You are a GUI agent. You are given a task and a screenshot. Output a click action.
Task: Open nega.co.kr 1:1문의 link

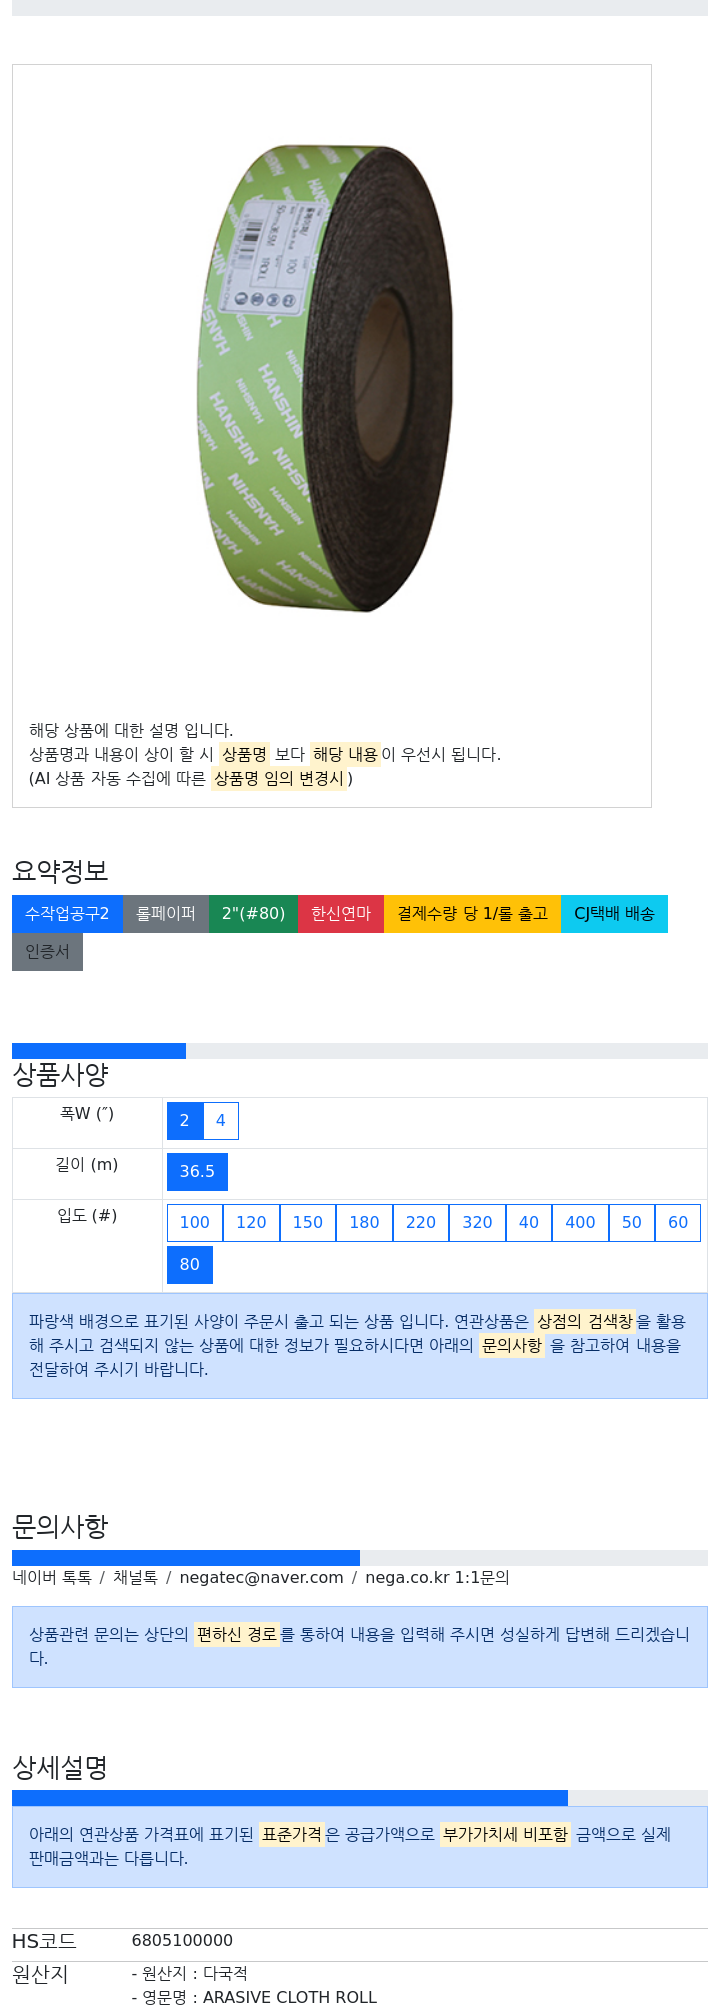point(437,1577)
